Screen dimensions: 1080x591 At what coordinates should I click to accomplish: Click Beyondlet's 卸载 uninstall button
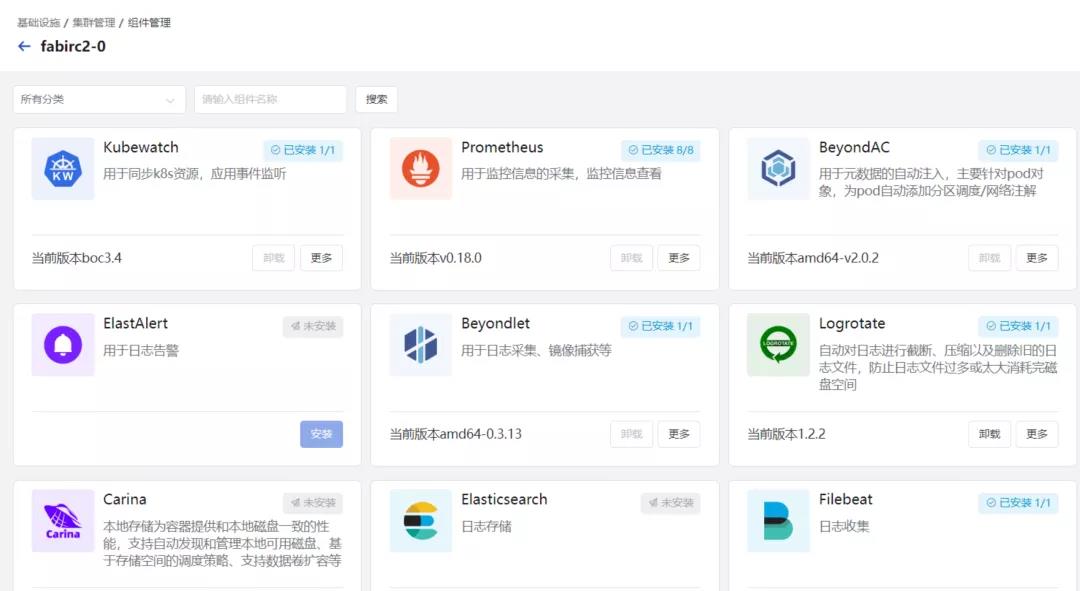tap(632, 434)
